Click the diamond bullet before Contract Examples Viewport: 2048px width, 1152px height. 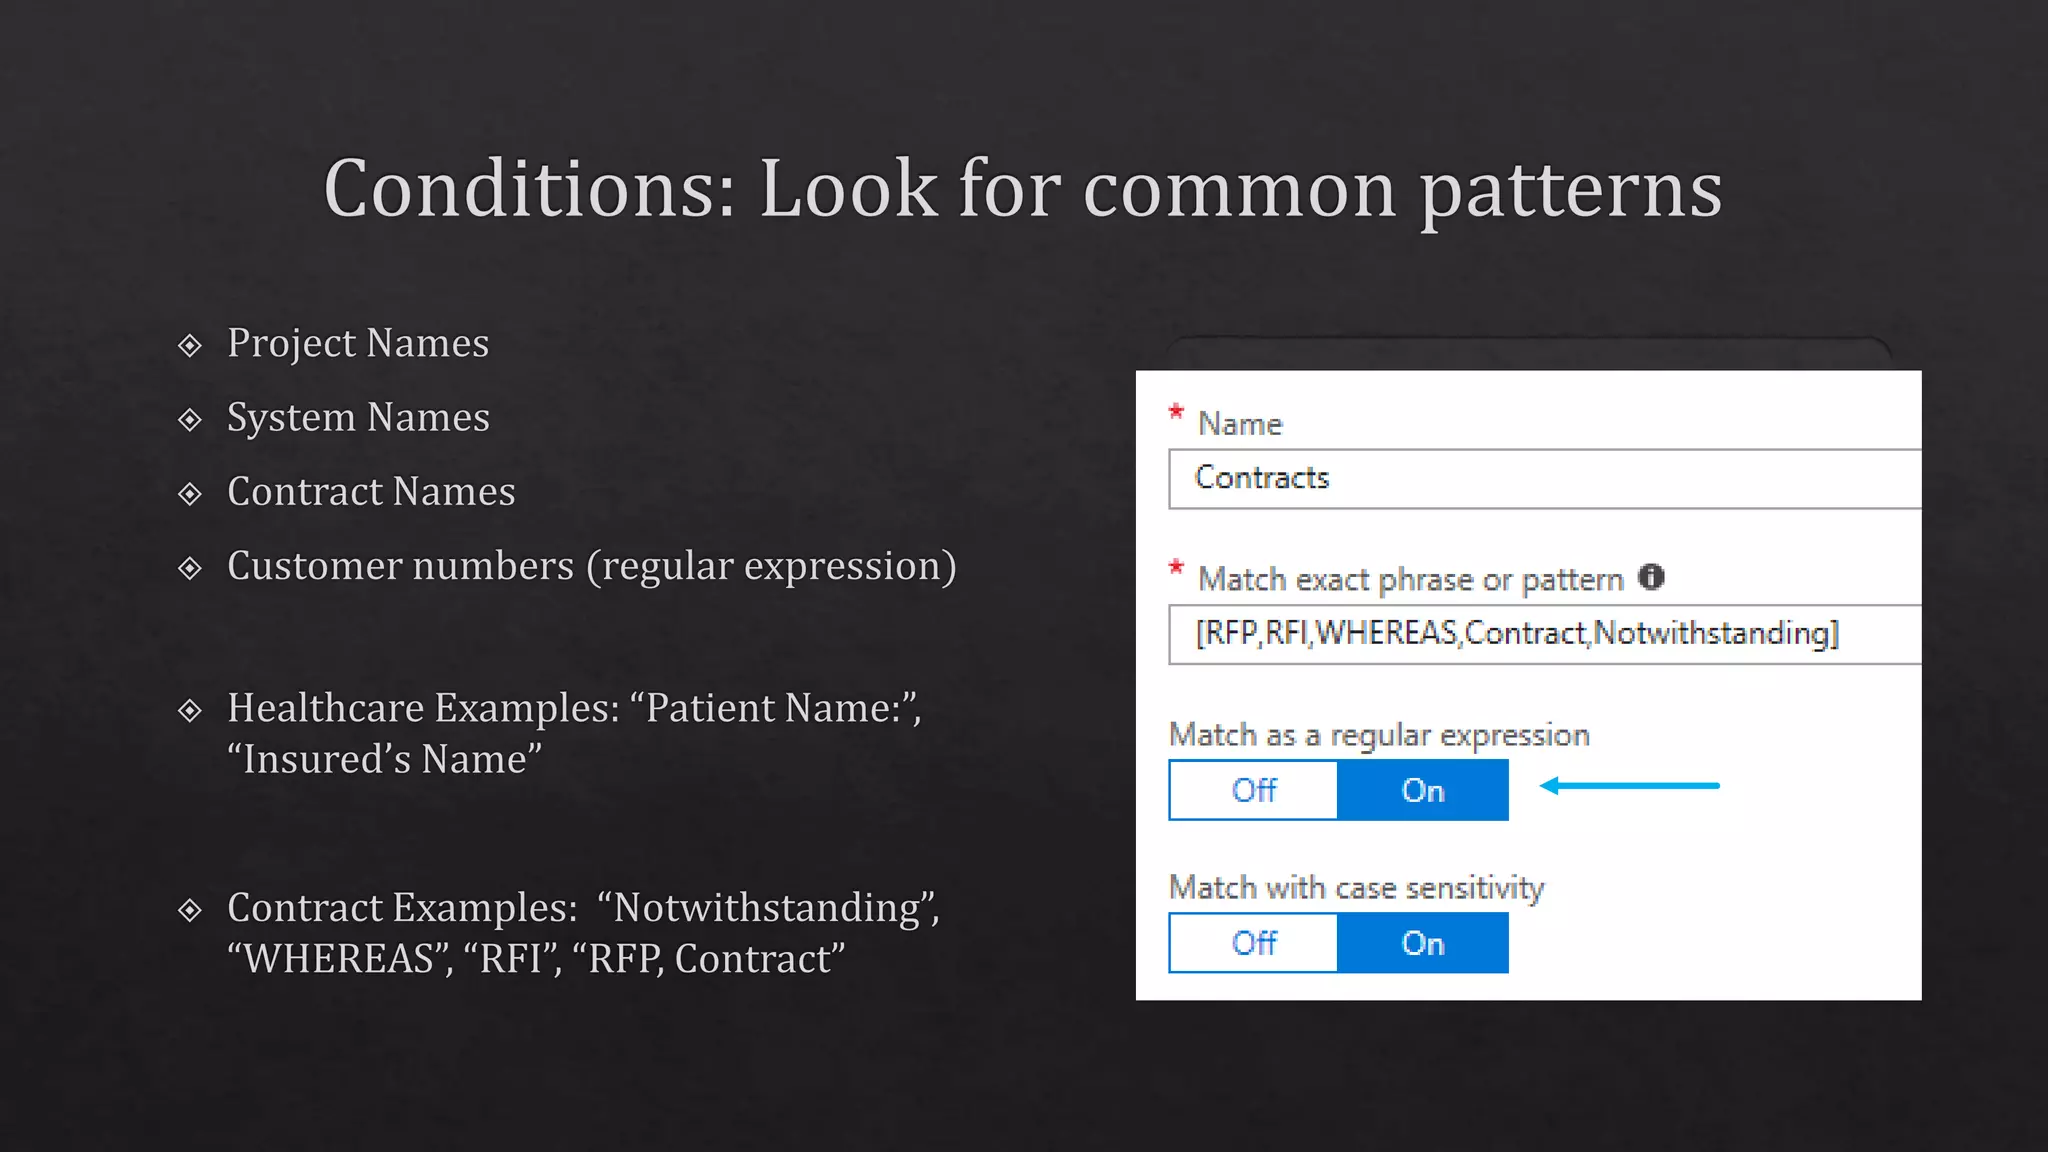(x=190, y=911)
